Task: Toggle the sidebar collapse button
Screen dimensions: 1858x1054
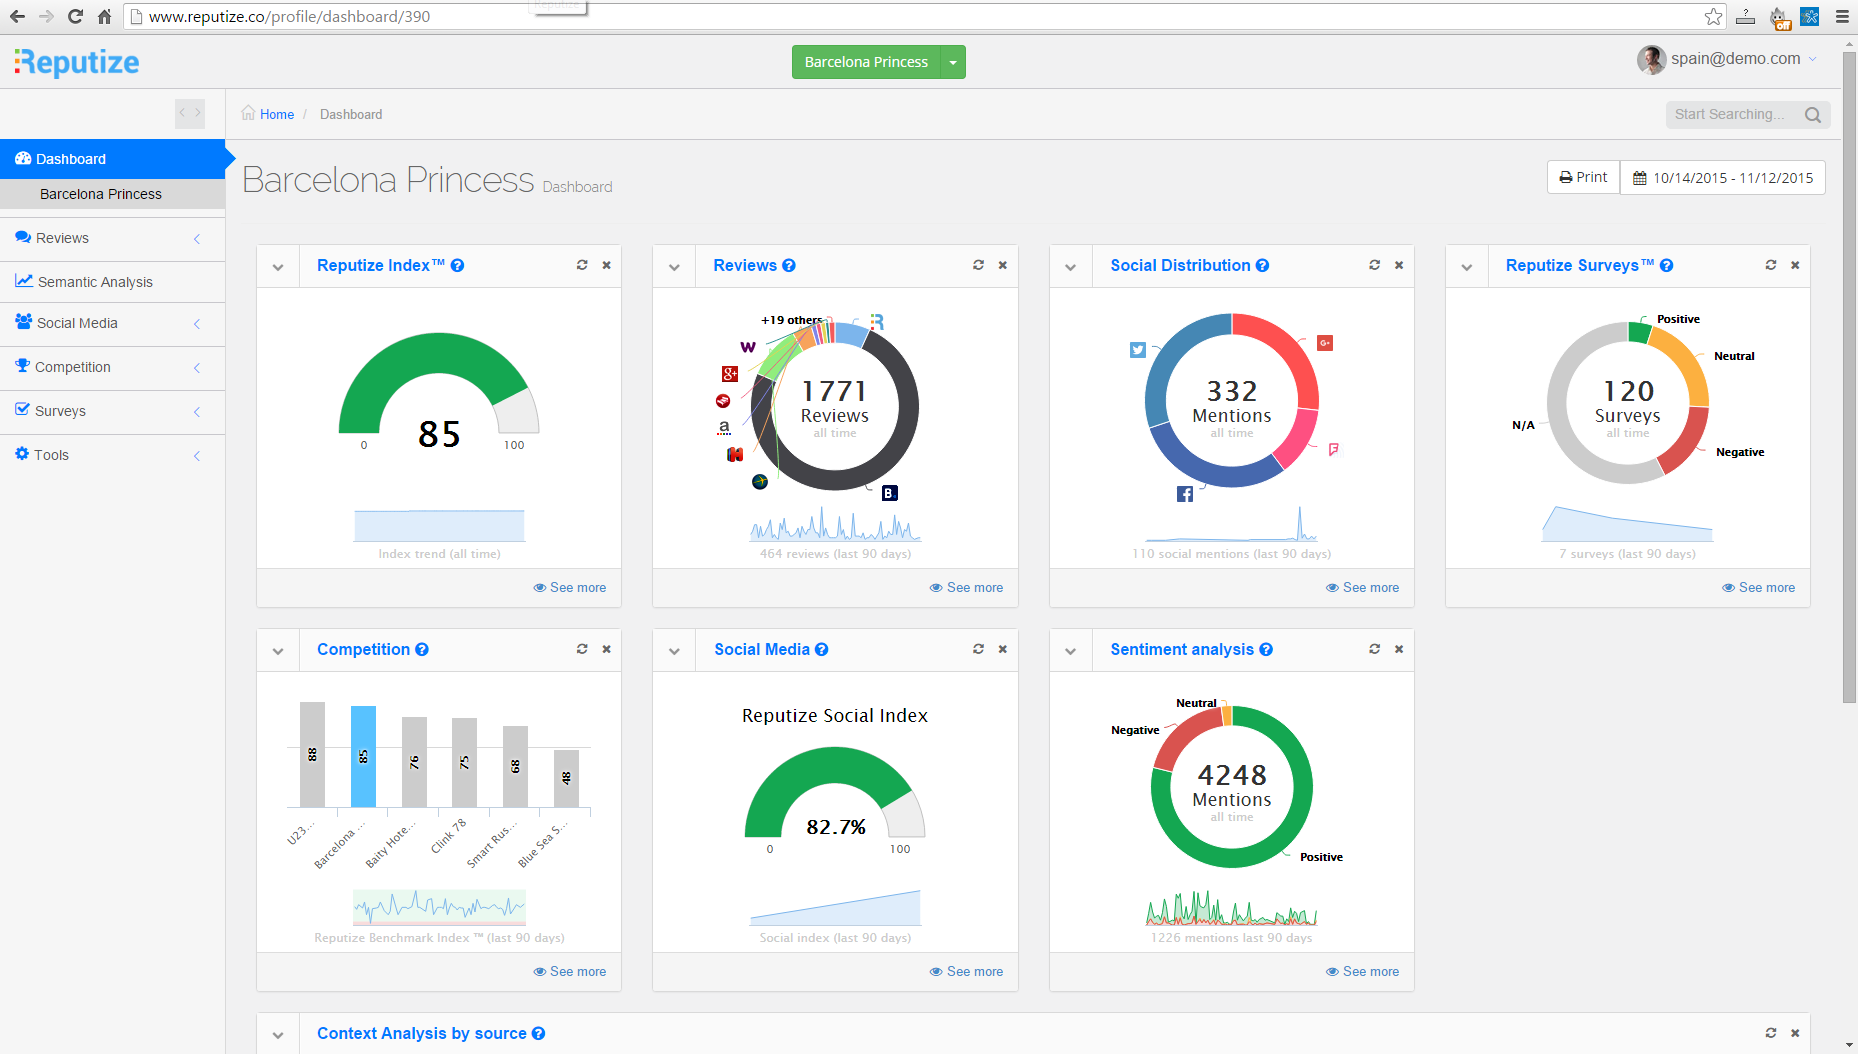Action: [190, 113]
